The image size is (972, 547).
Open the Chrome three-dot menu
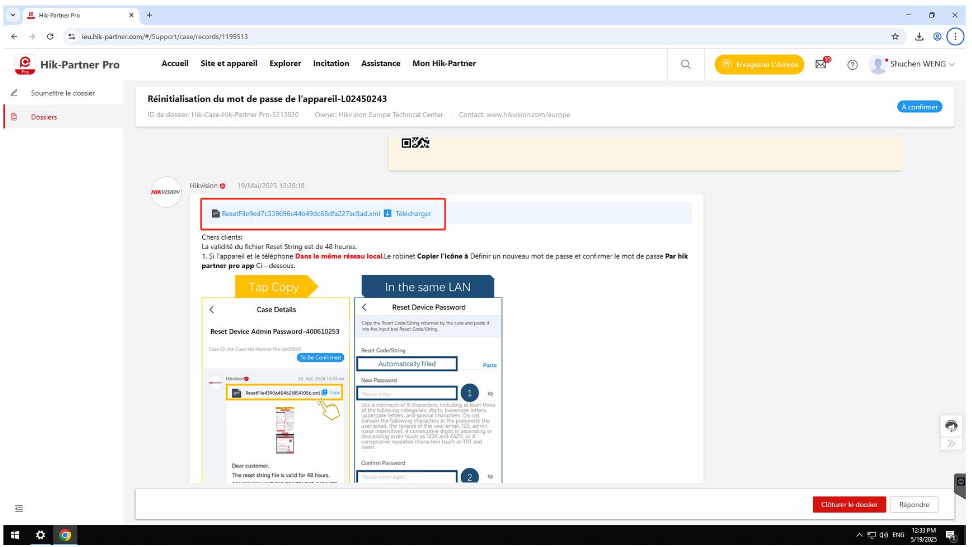click(955, 37)
